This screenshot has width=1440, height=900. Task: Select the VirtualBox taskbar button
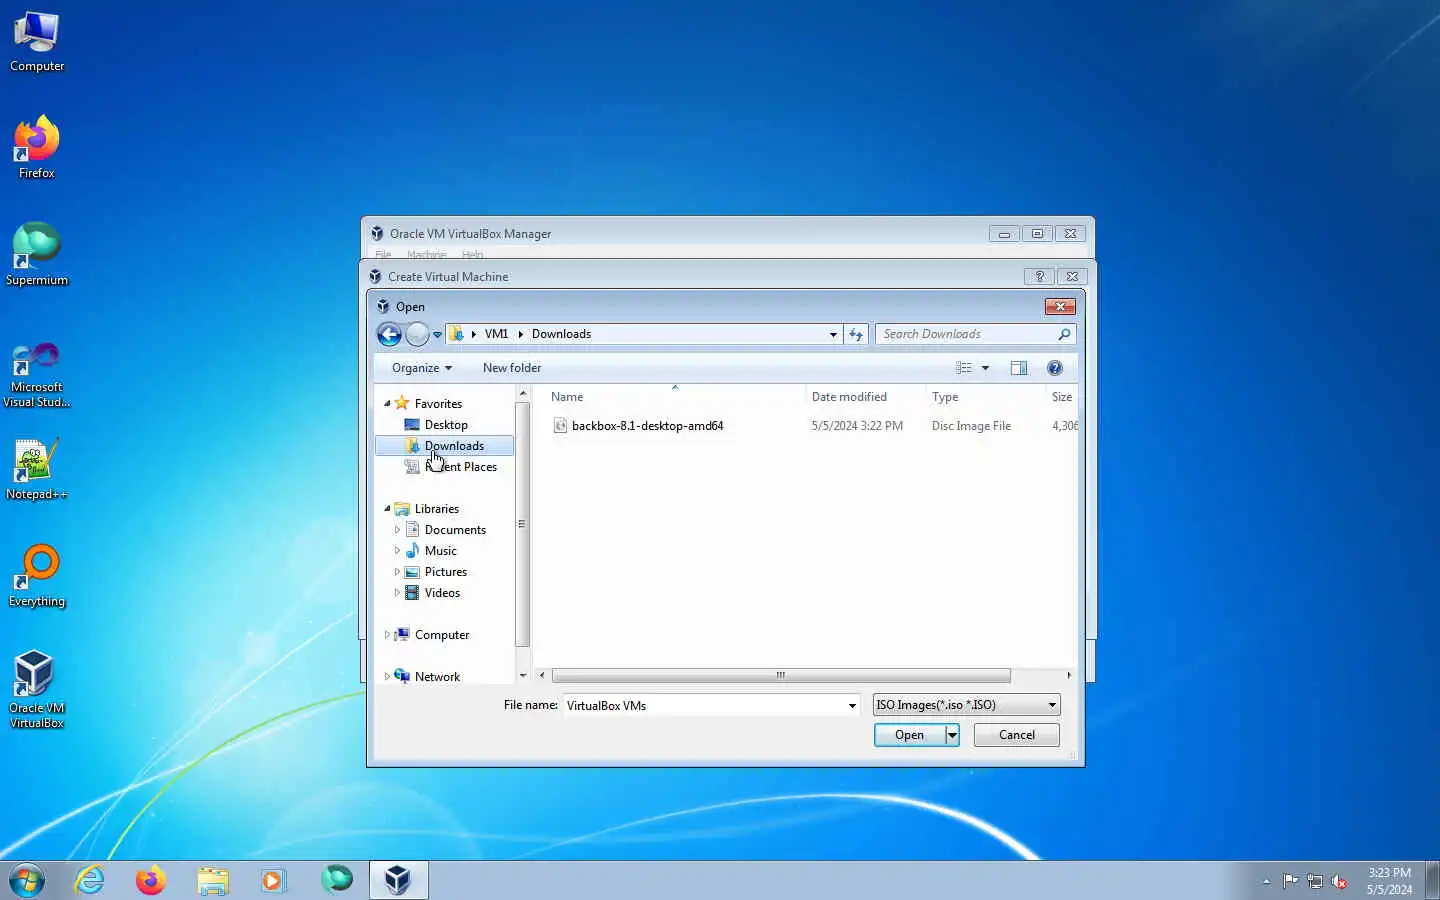pos(398,880)
